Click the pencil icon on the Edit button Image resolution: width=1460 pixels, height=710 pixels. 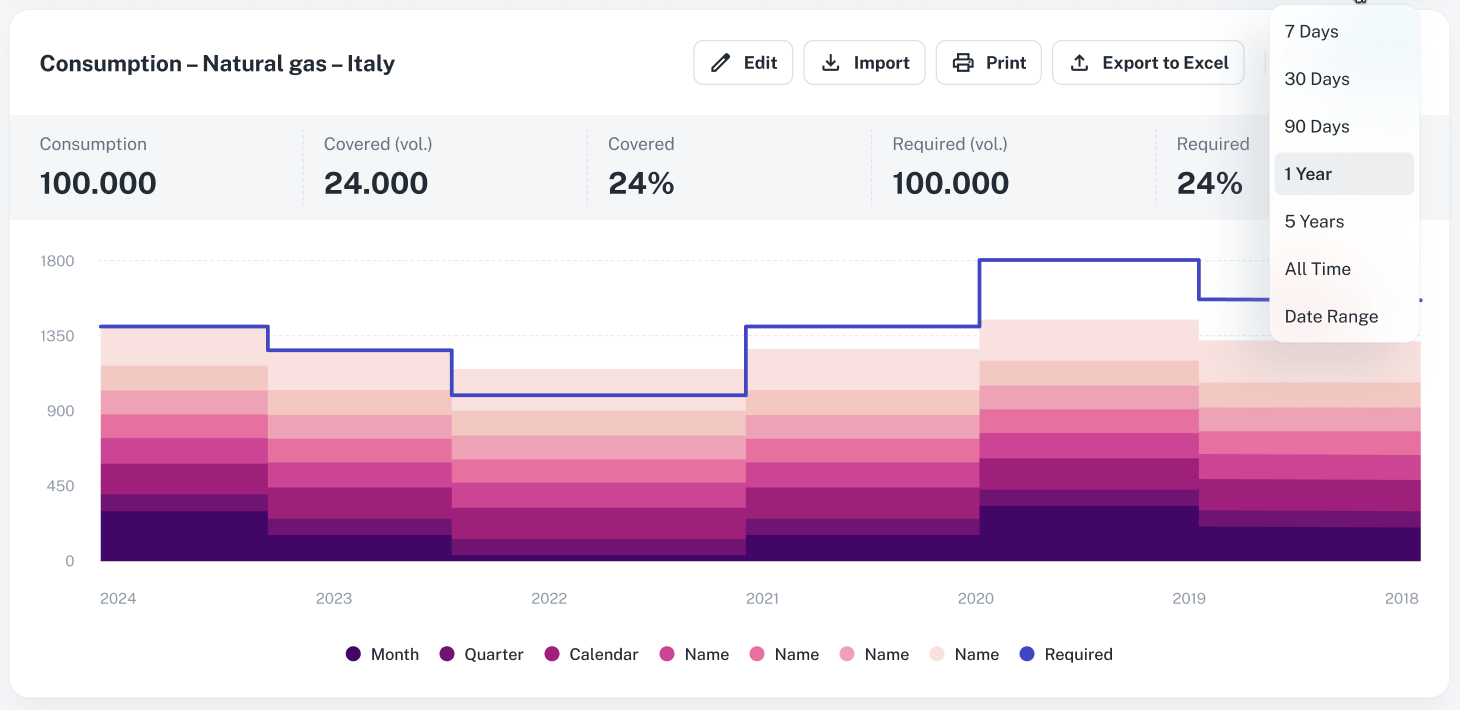coord(720,63)
